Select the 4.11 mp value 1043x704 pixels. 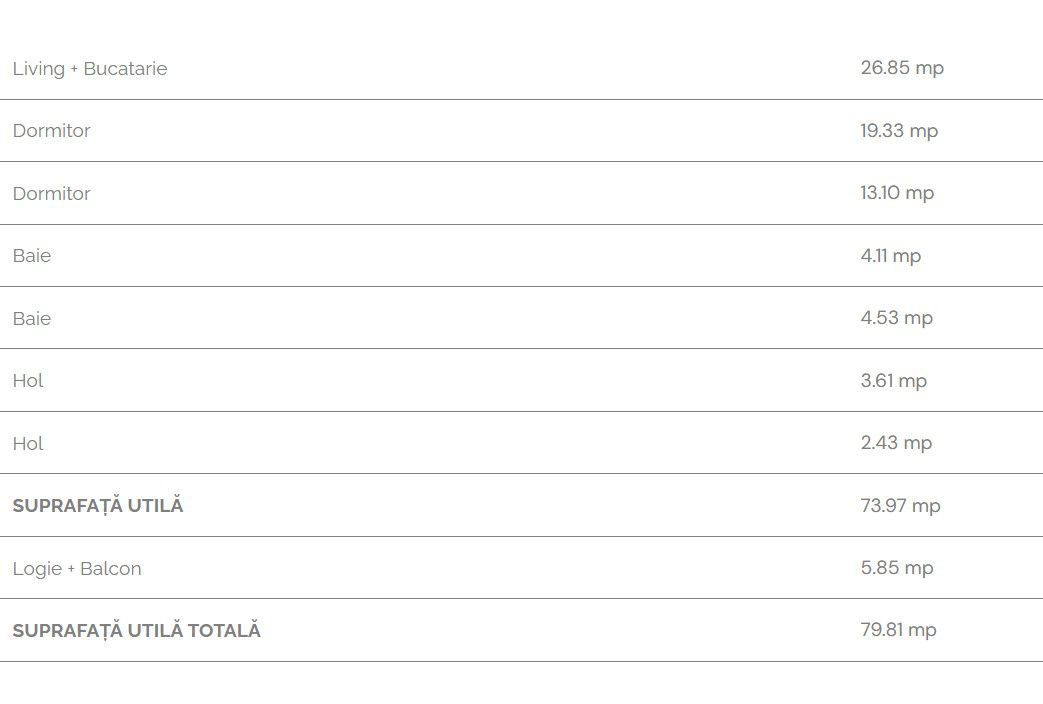pos(890,256)
